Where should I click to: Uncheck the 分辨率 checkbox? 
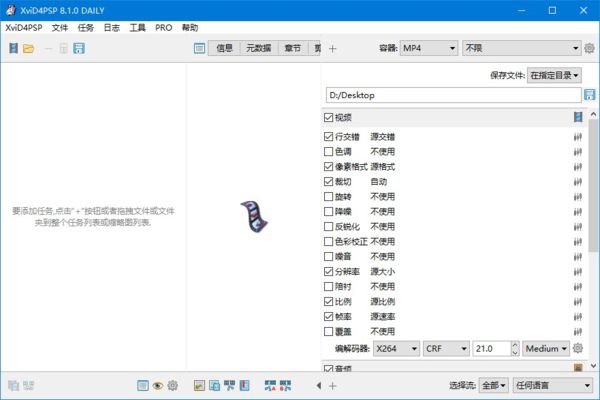329,271
